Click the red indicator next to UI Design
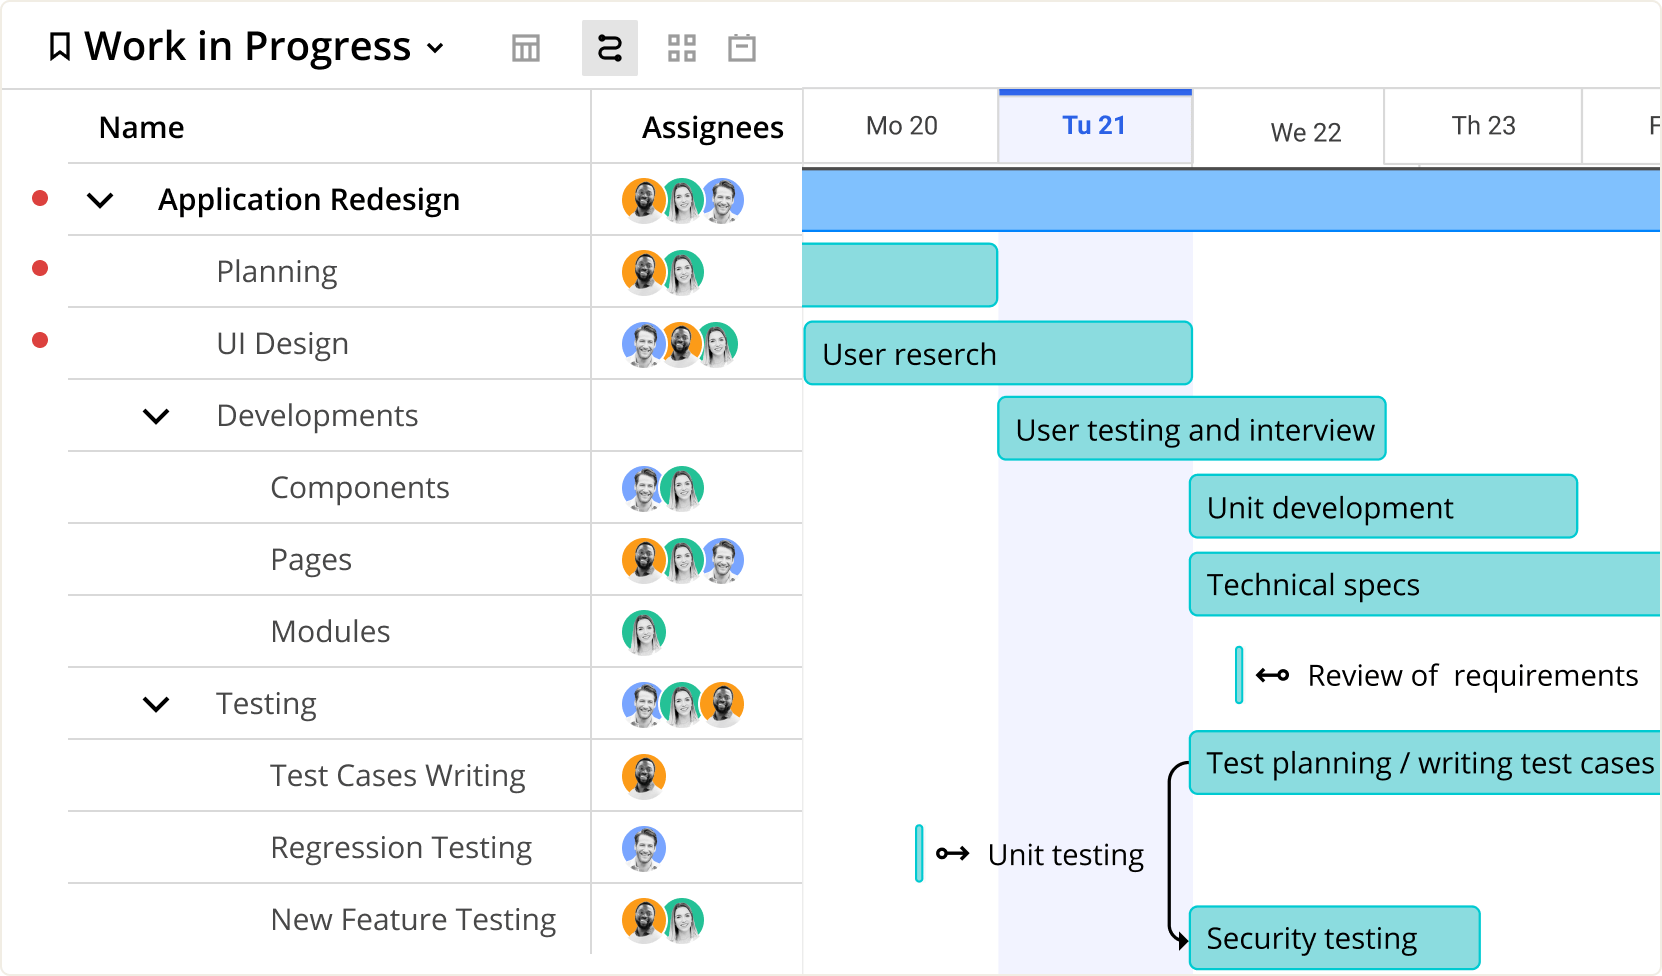Screen dimensions: 1662x976 click(40, 340)
